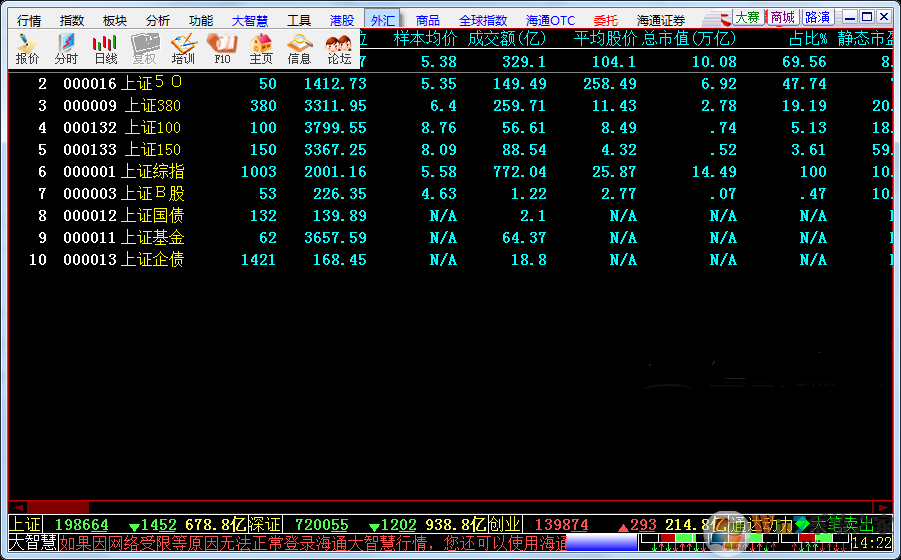
Task: Open F10 company info icon
Action: [222, 48]
